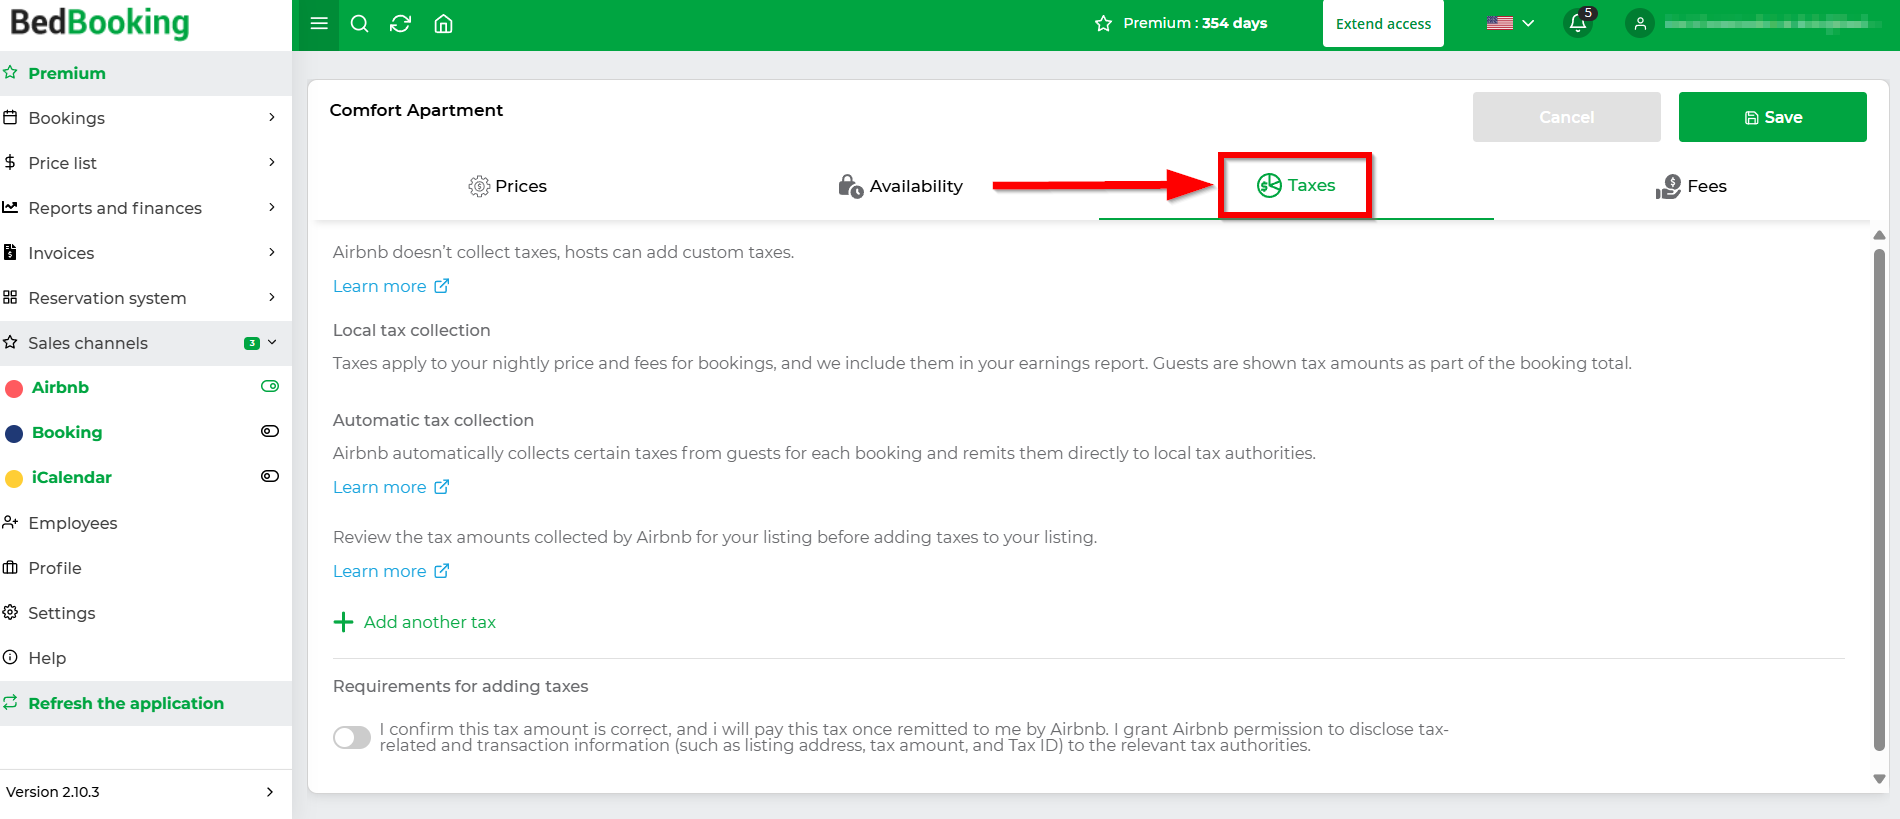Switch to the Prices tab
1900x819 pixels.
pos(507,186)
